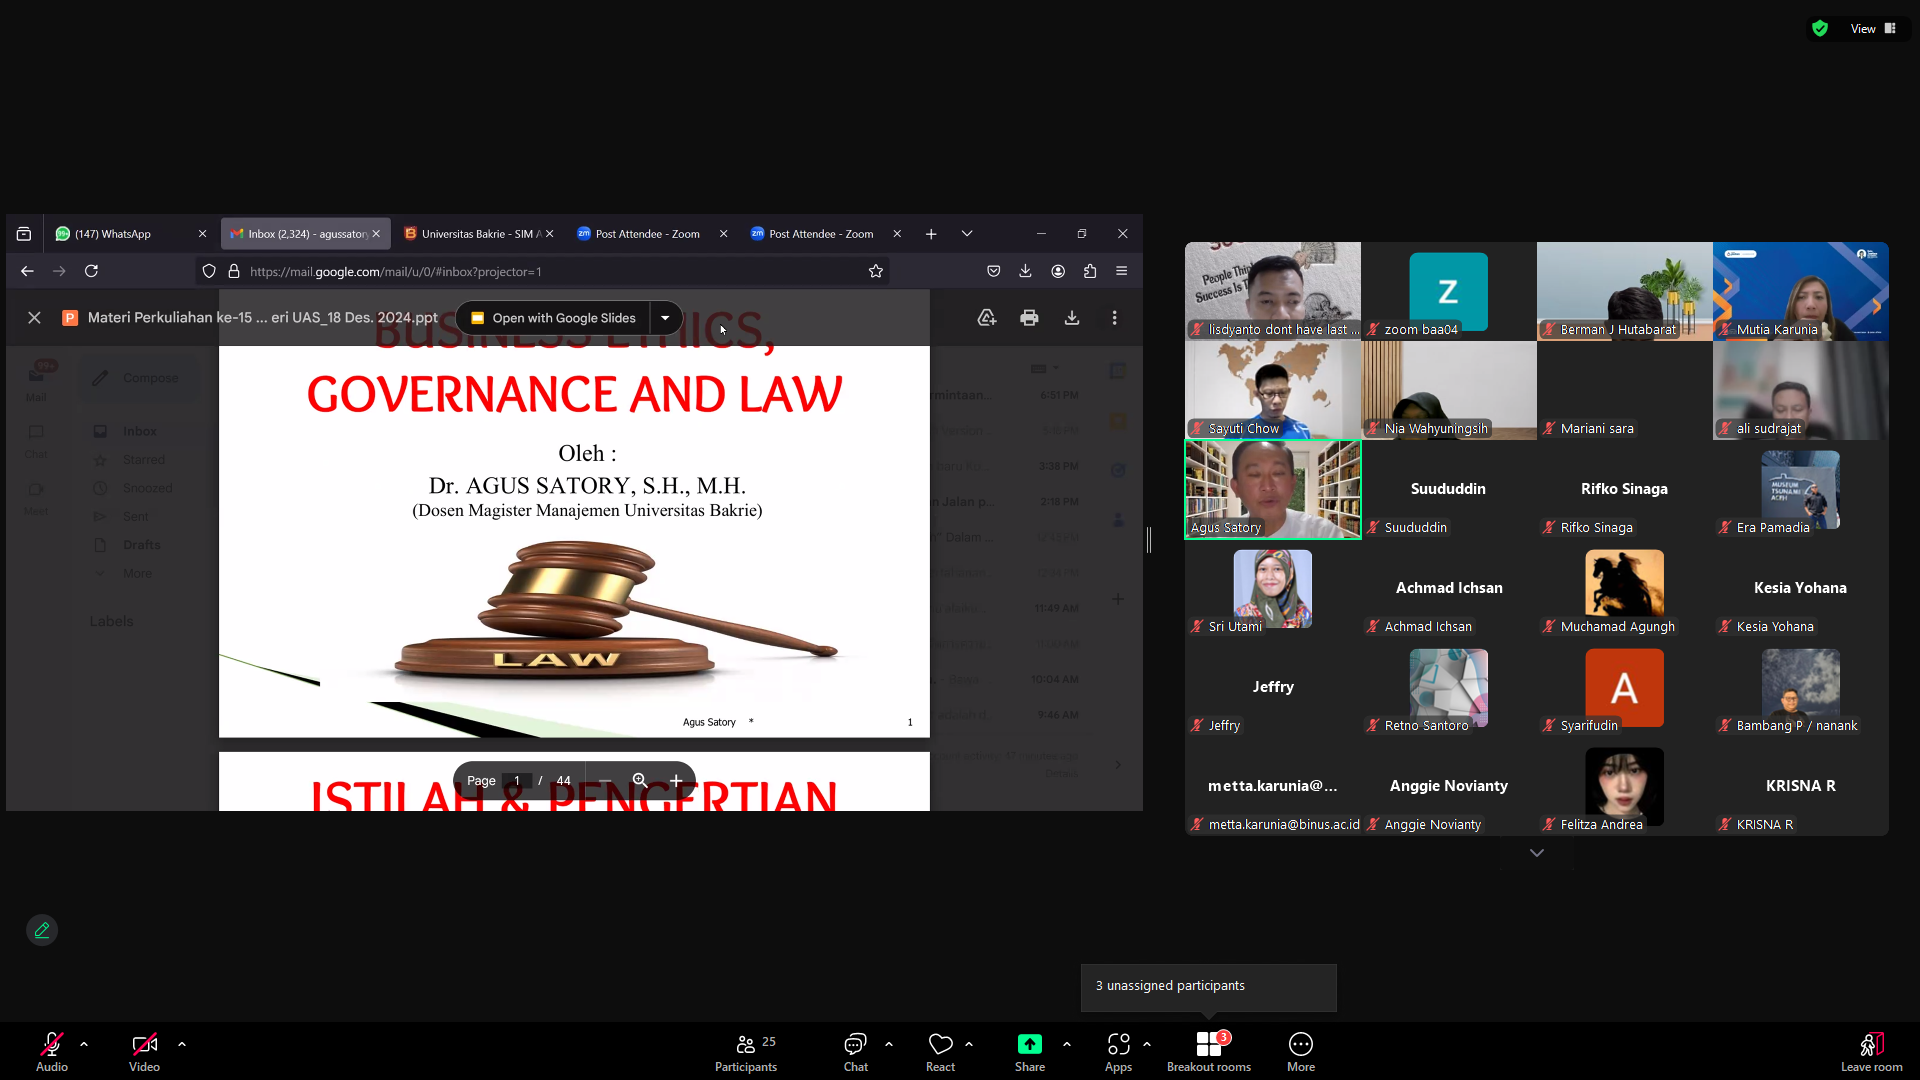
Task: Open the React emoji picker
Action: pyautogui.click(x=940, y=1051)
